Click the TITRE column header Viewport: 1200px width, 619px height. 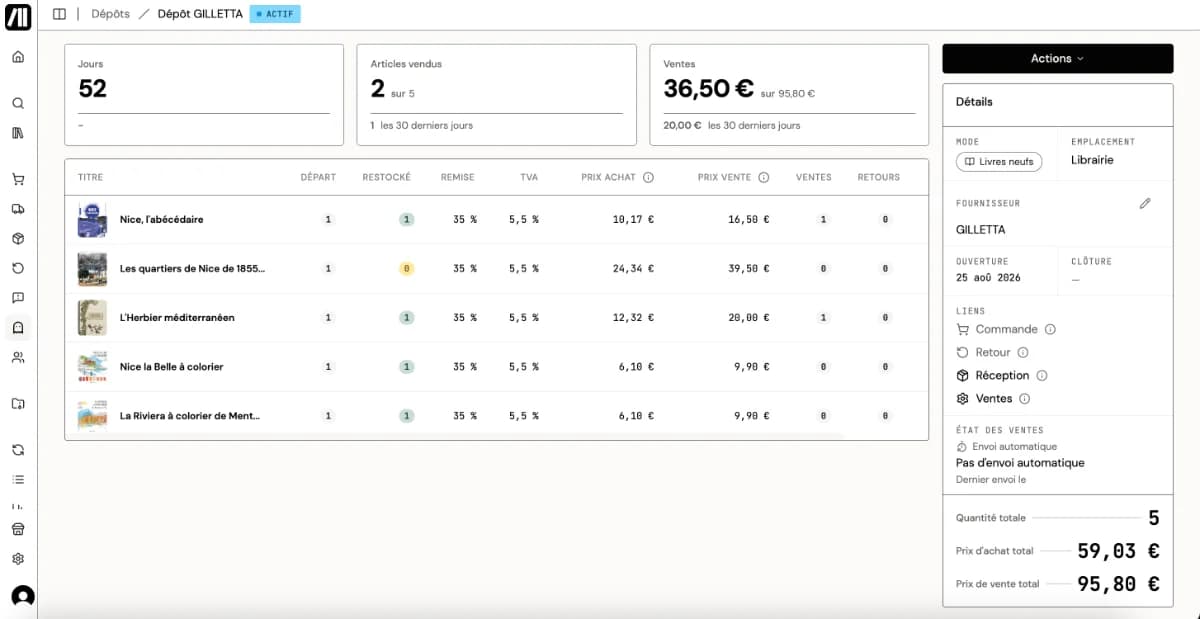(90, 177)
